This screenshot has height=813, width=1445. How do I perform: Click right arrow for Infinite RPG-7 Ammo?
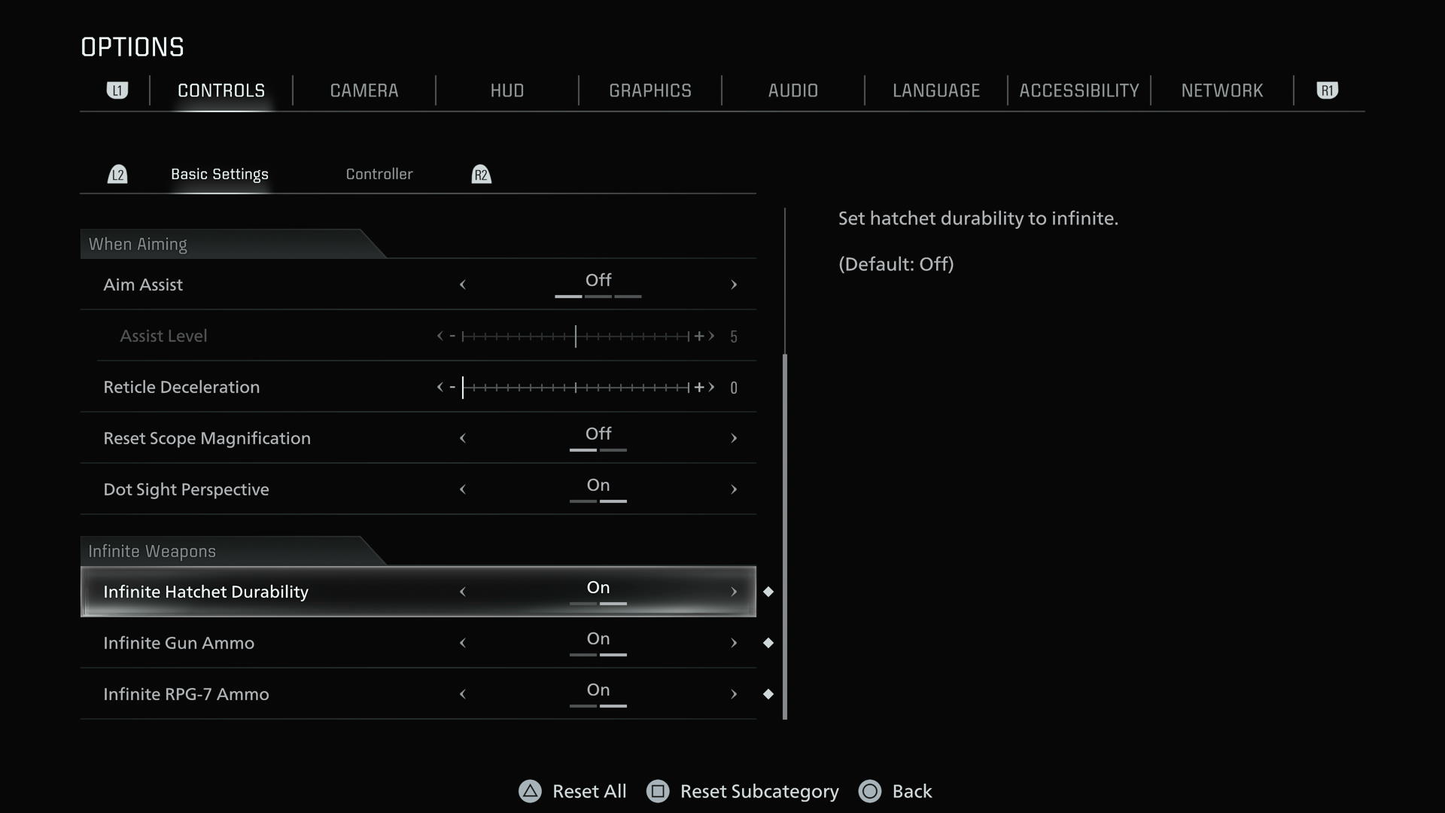tap(734, 694)
